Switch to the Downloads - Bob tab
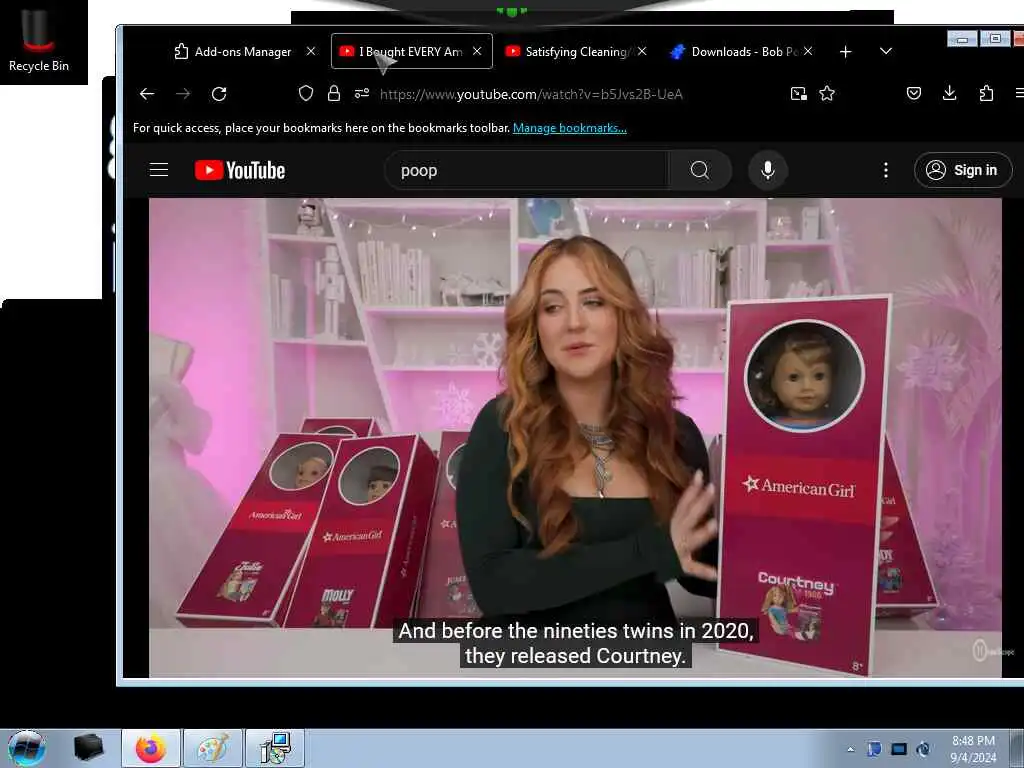This screenshot has width=1024, height=768. point(734,52)
